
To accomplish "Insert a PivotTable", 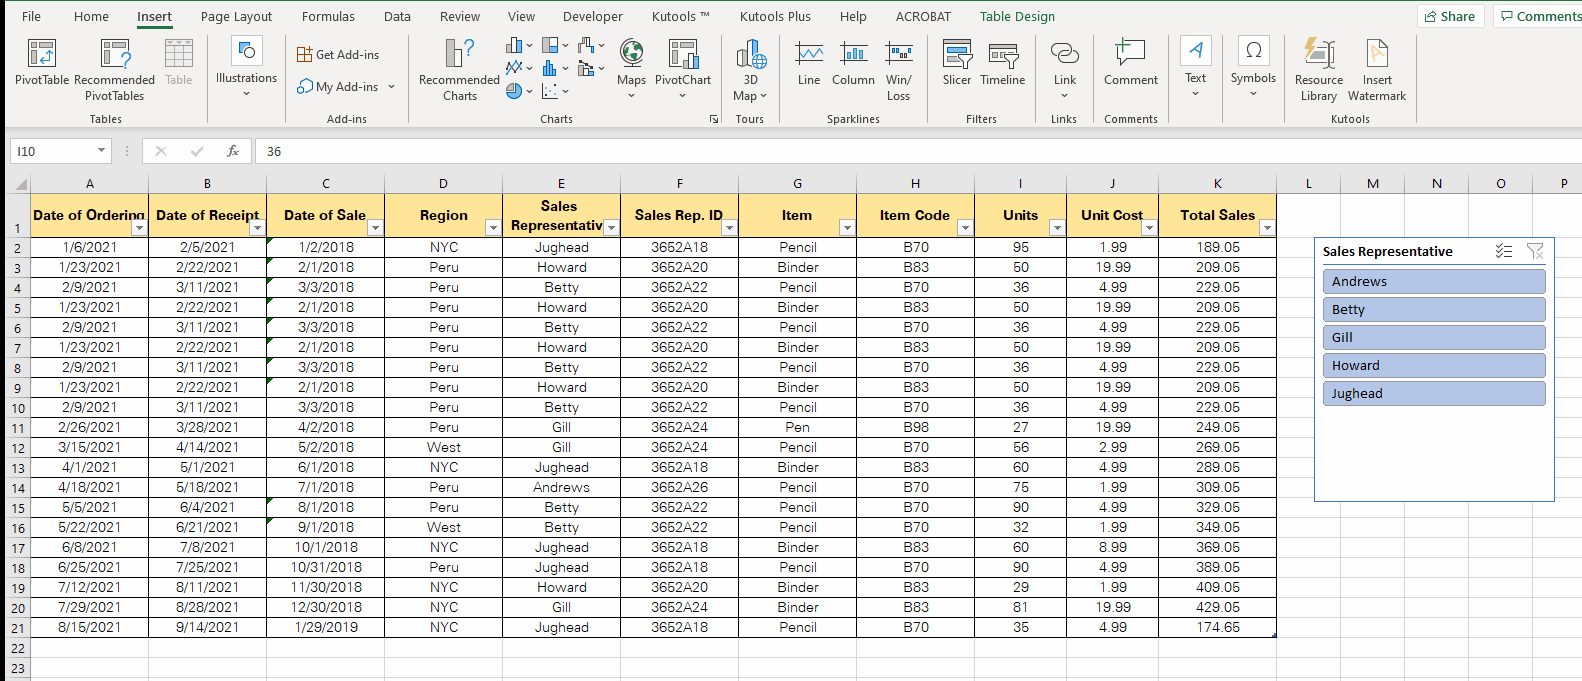I will 42,62.
